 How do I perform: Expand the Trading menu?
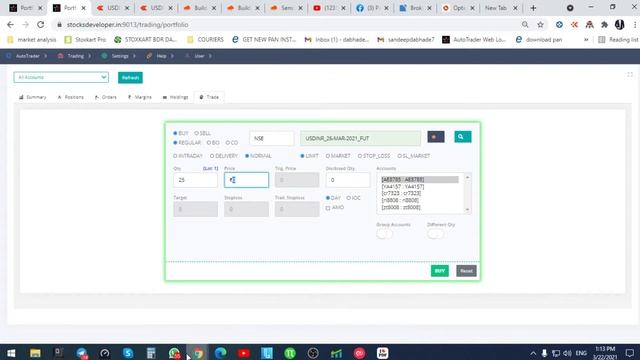coord(75,56)
